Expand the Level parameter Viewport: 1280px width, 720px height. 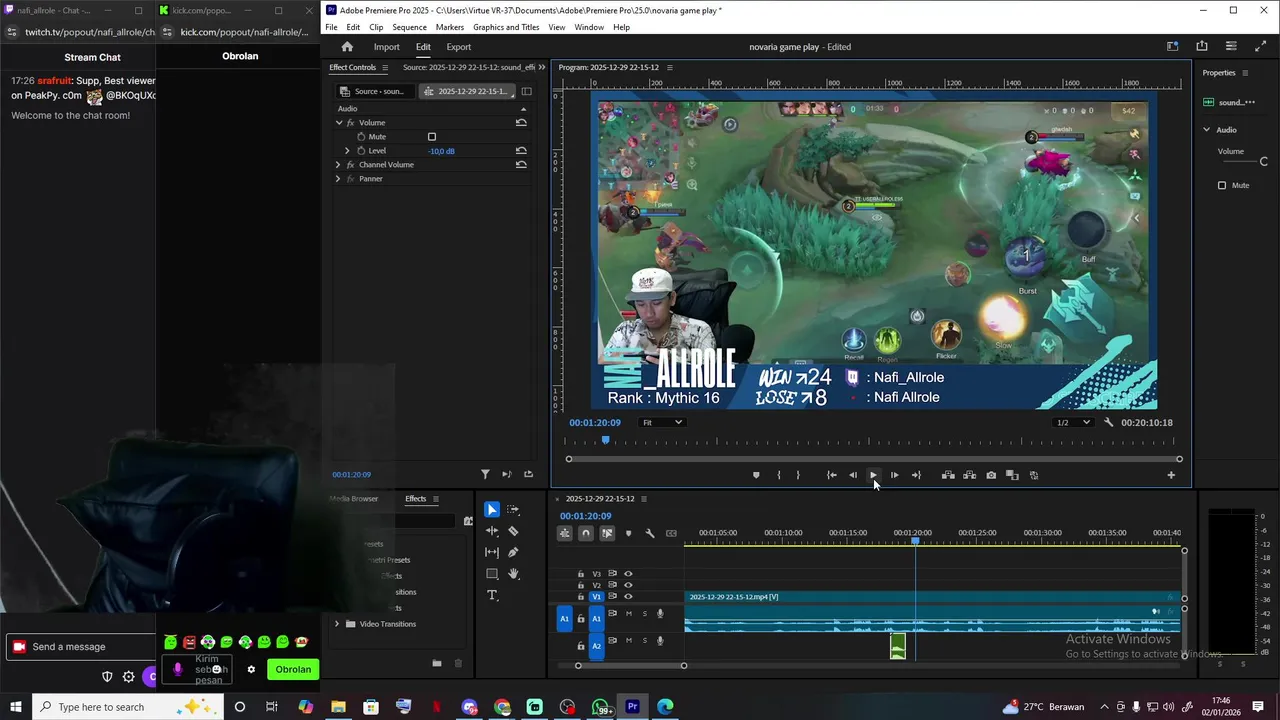(348, 151)
